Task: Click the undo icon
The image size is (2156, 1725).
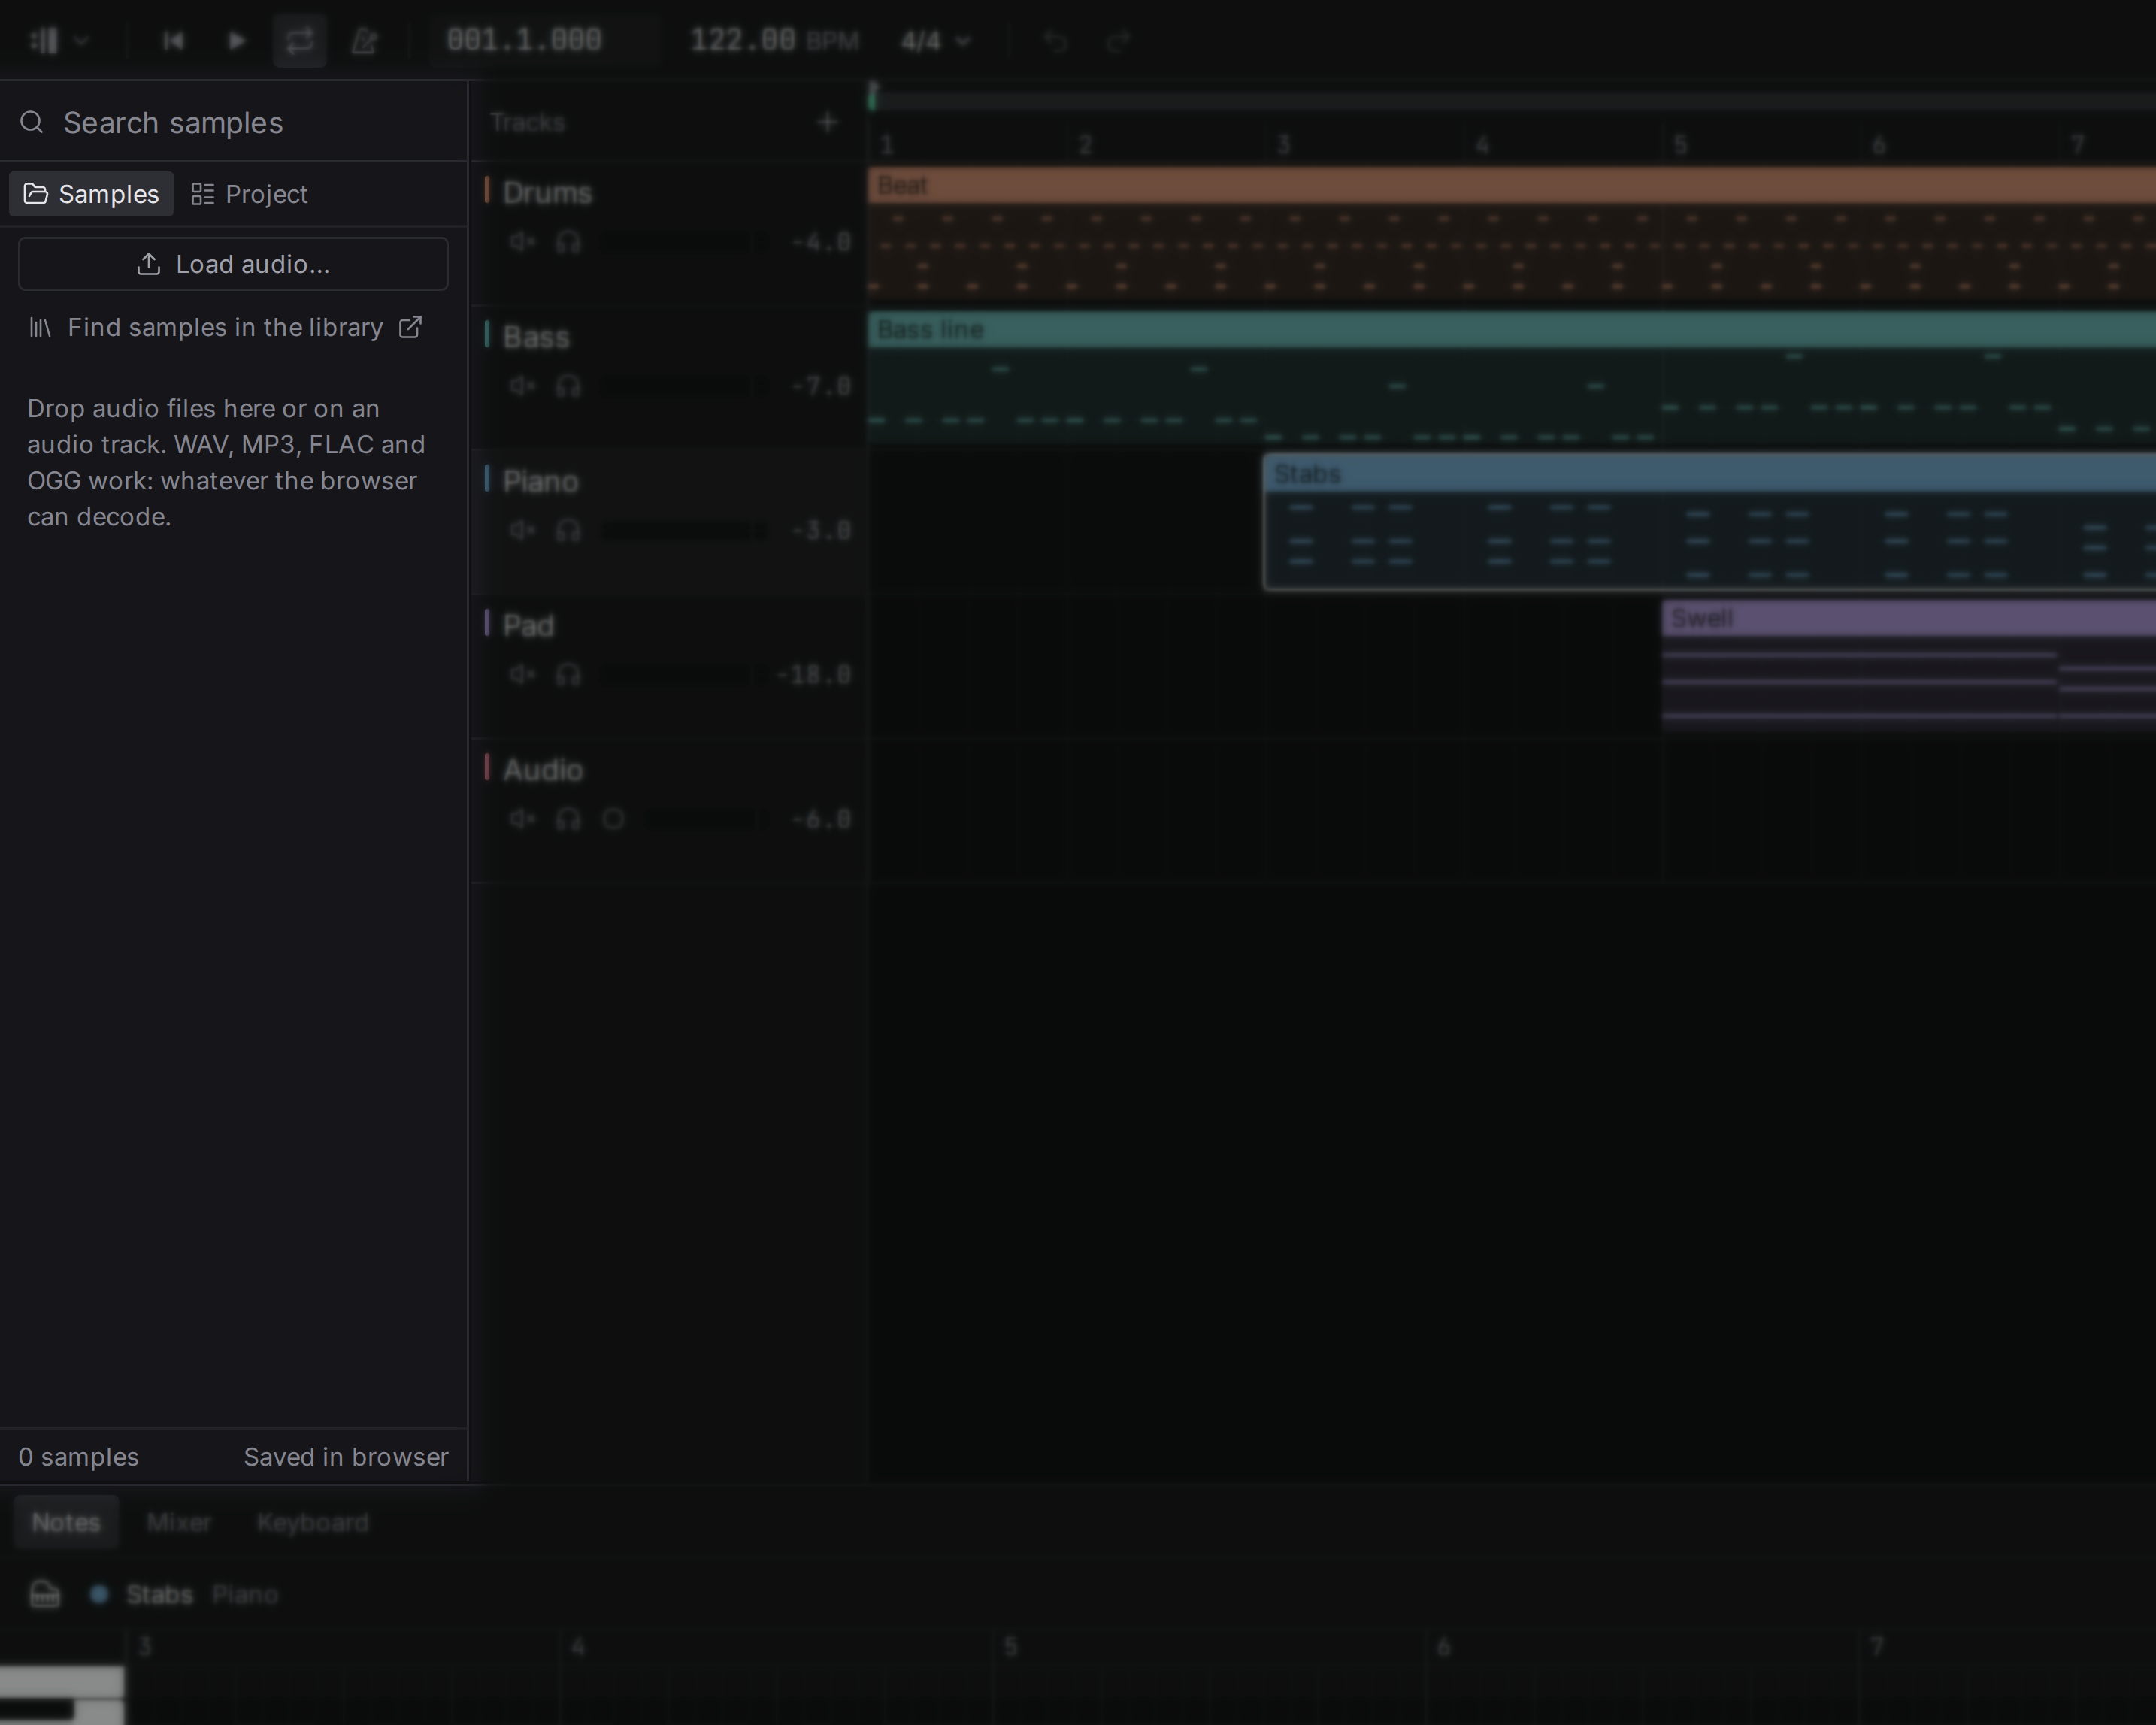Action: tap(1056, 41)
